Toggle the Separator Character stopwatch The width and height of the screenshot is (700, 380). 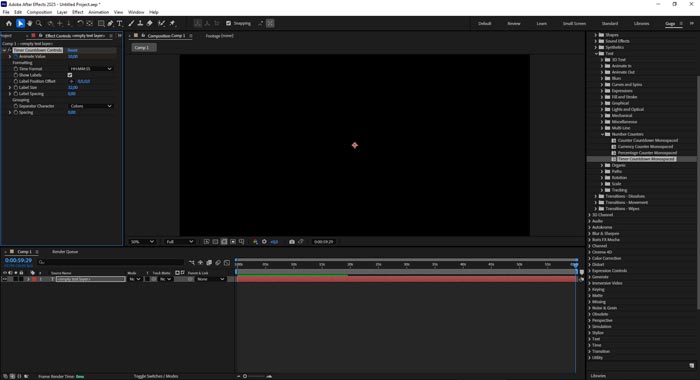[x=16, y=106]
